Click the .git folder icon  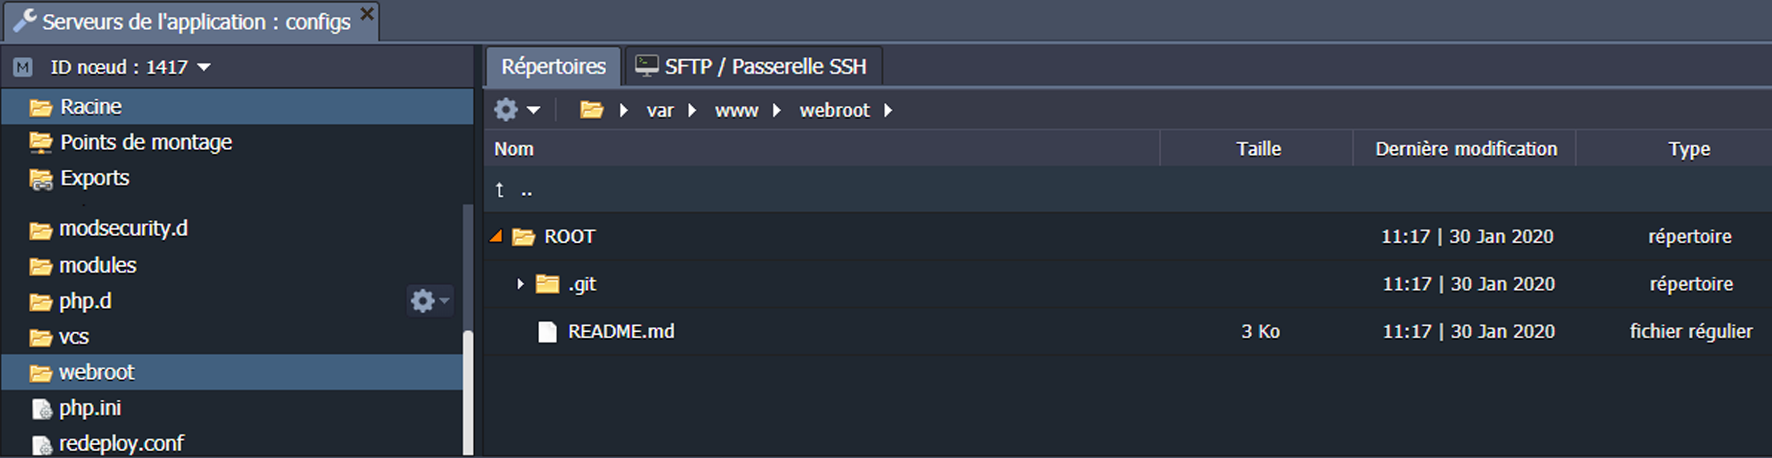[x=547, y=284]
